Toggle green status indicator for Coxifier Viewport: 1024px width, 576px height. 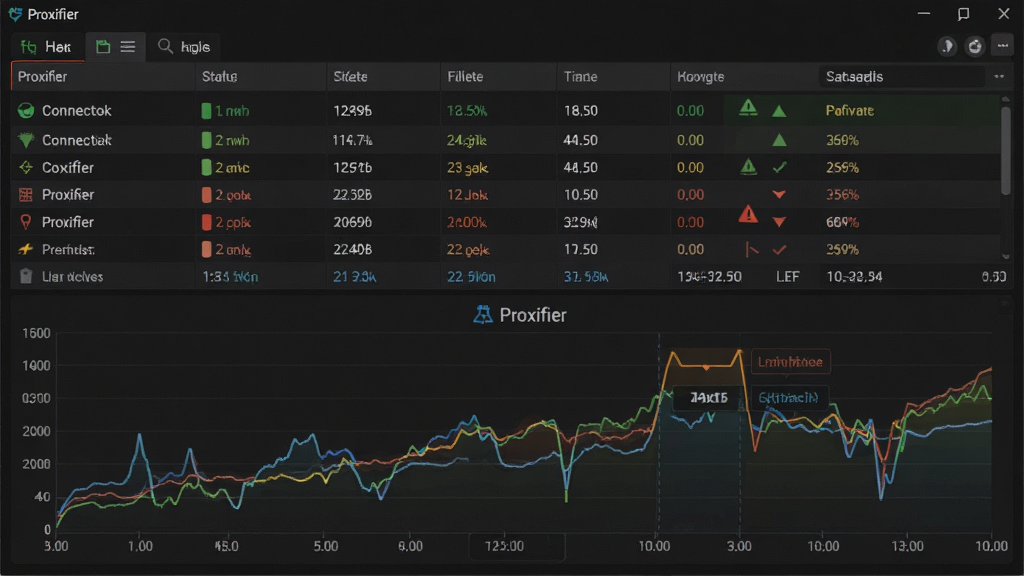tap(206, 167)
